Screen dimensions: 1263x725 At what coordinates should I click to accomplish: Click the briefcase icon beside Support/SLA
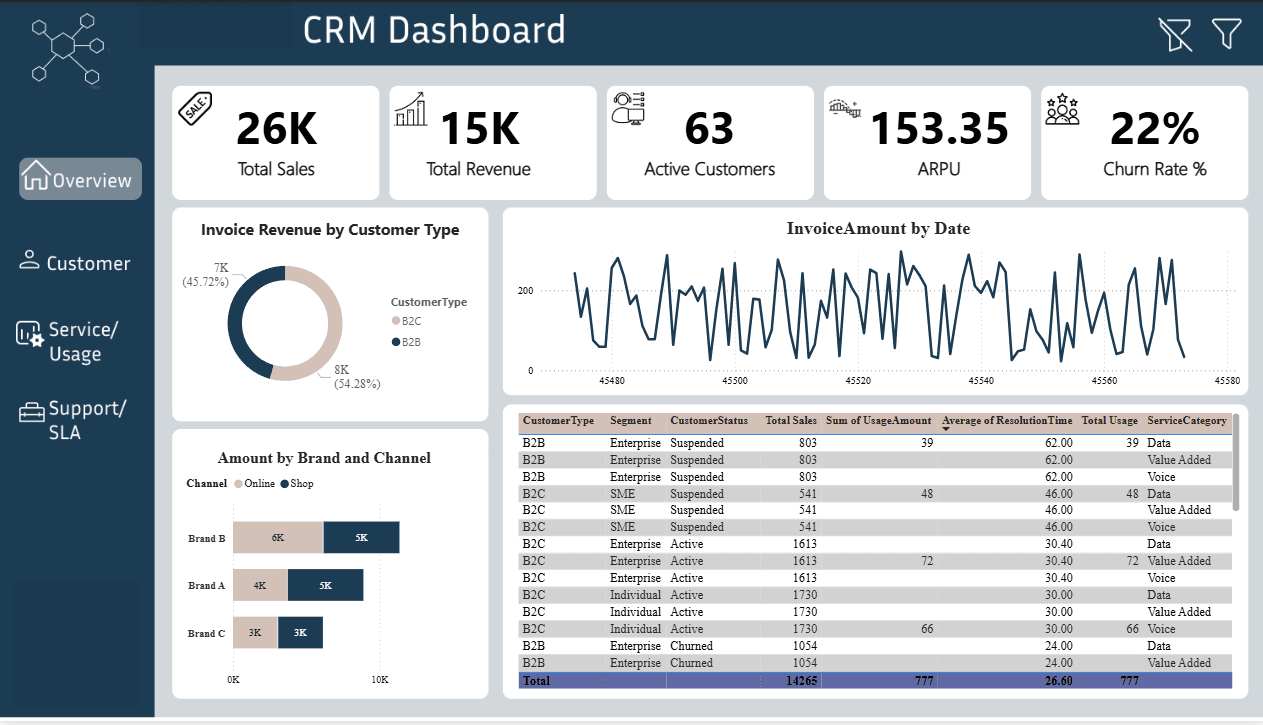coord(32,412)
